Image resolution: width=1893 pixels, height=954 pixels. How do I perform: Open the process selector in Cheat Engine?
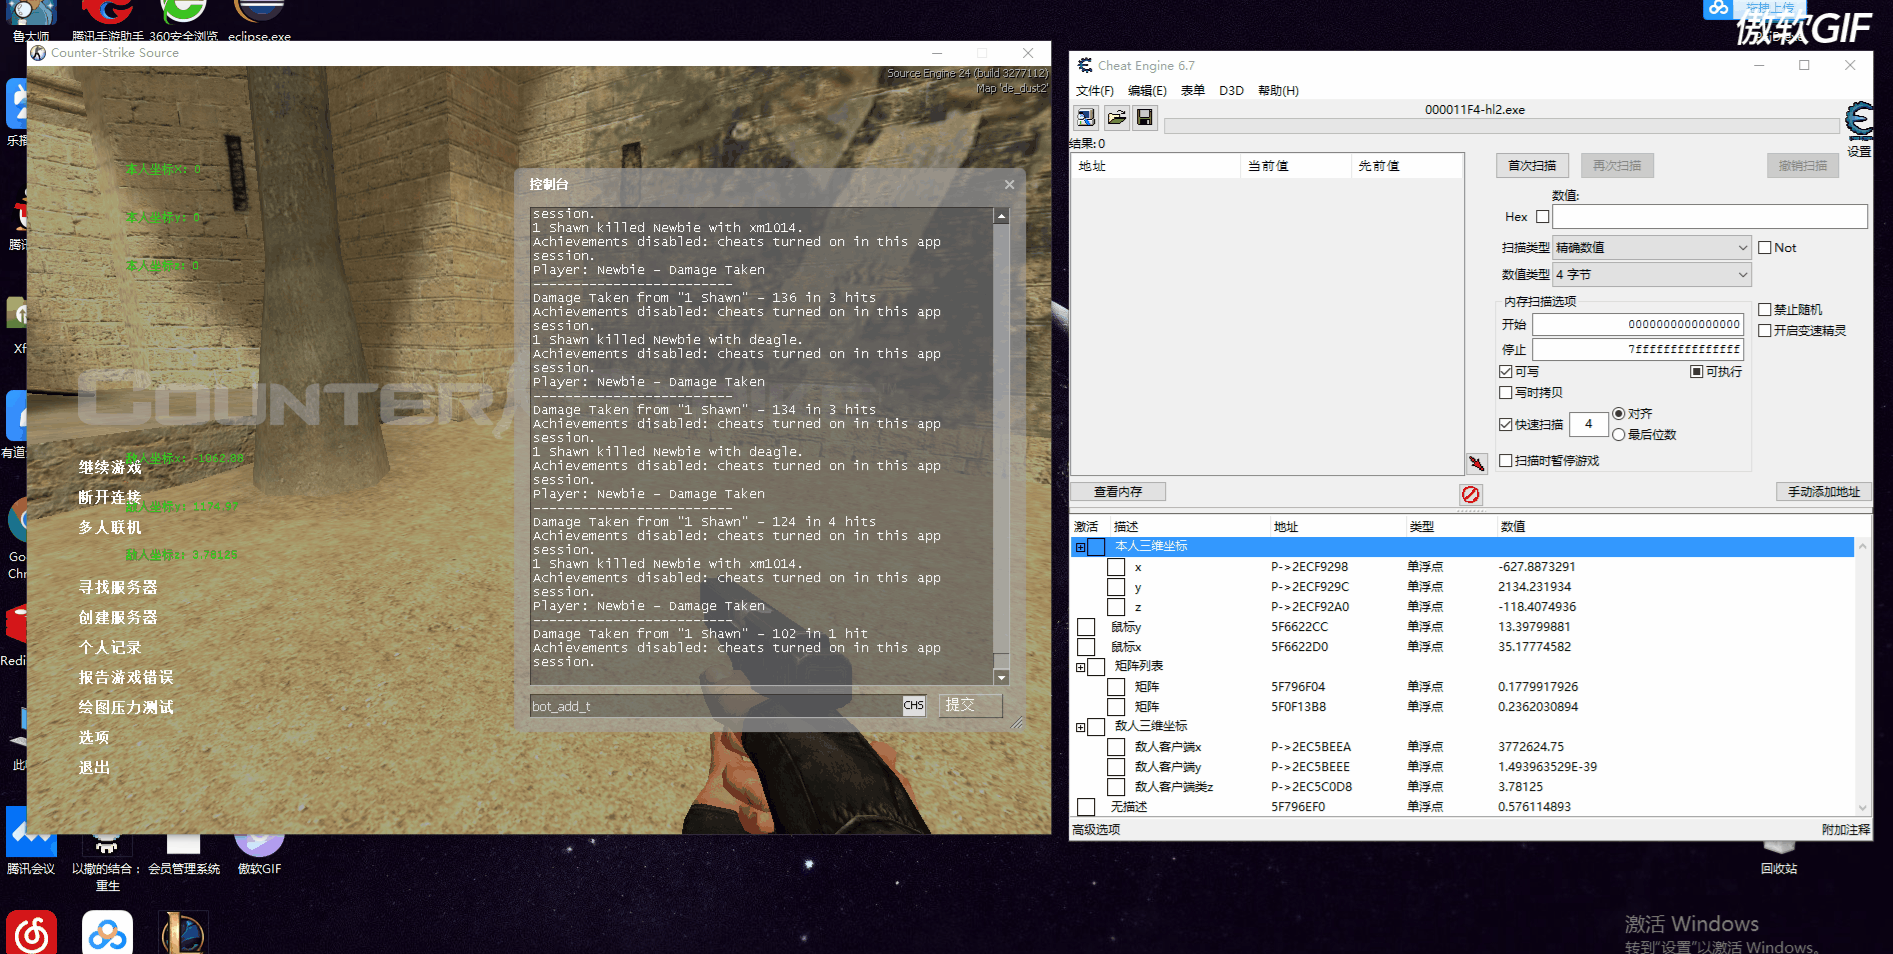coord(1086,118)
